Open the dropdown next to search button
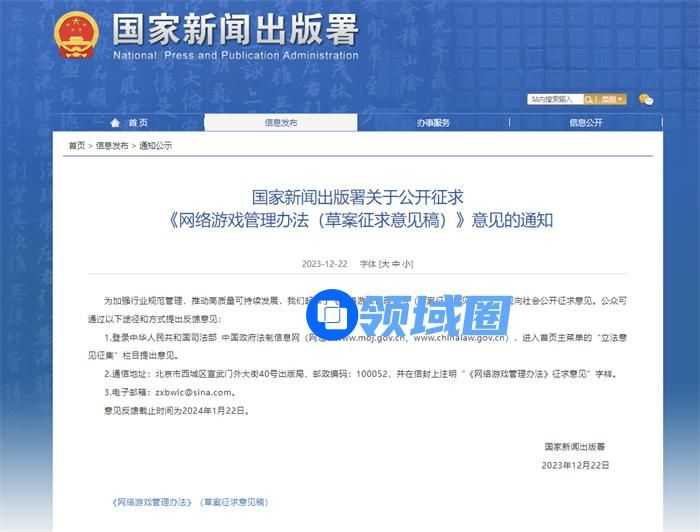Image resolution: width=700 pixels, height=532 pixels. tap(622, 99)
